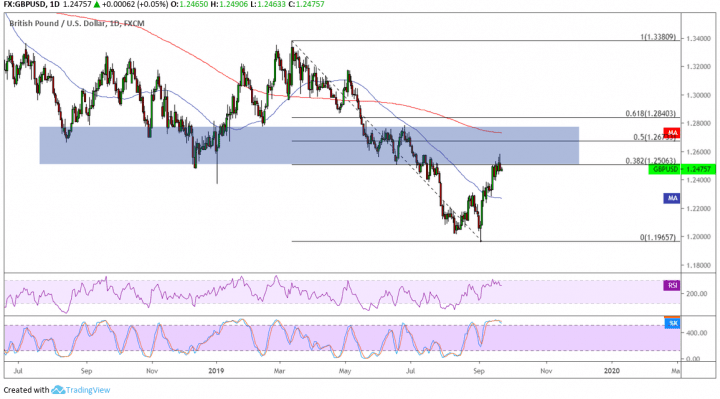Image resolution: width=720 pixels, height=399 pixels.
Task: Select the 0.618(1.28403) Fibonacci level label
Action: tap(650, 113)
